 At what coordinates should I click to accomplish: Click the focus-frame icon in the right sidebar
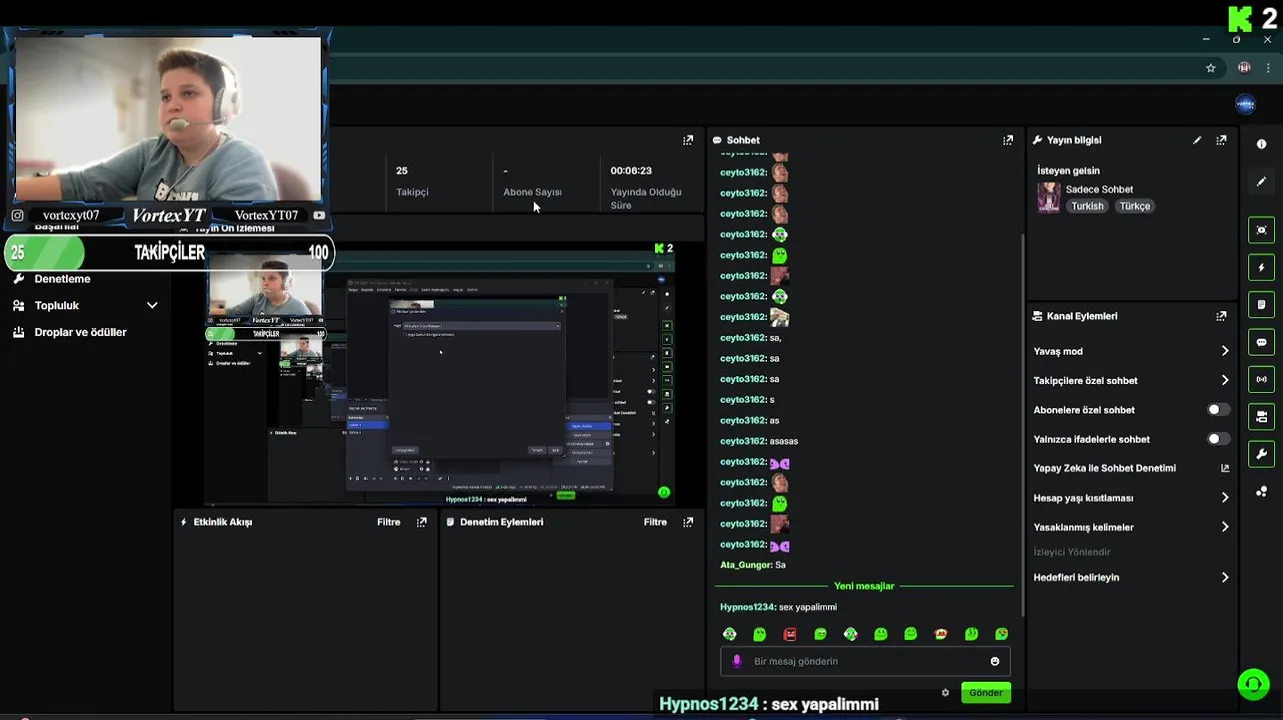pos(1261,230)
